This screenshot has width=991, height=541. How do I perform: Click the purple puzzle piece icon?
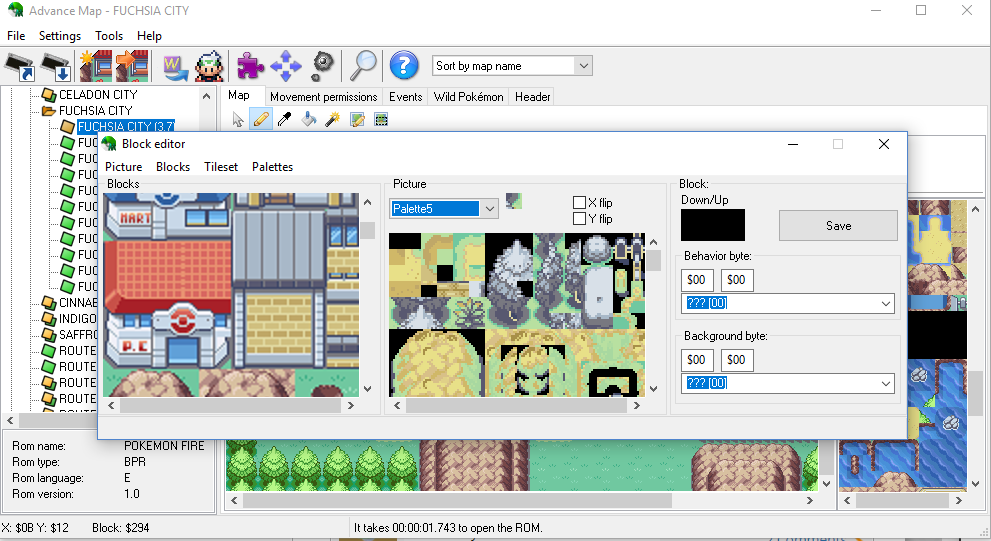coord(250,66)
